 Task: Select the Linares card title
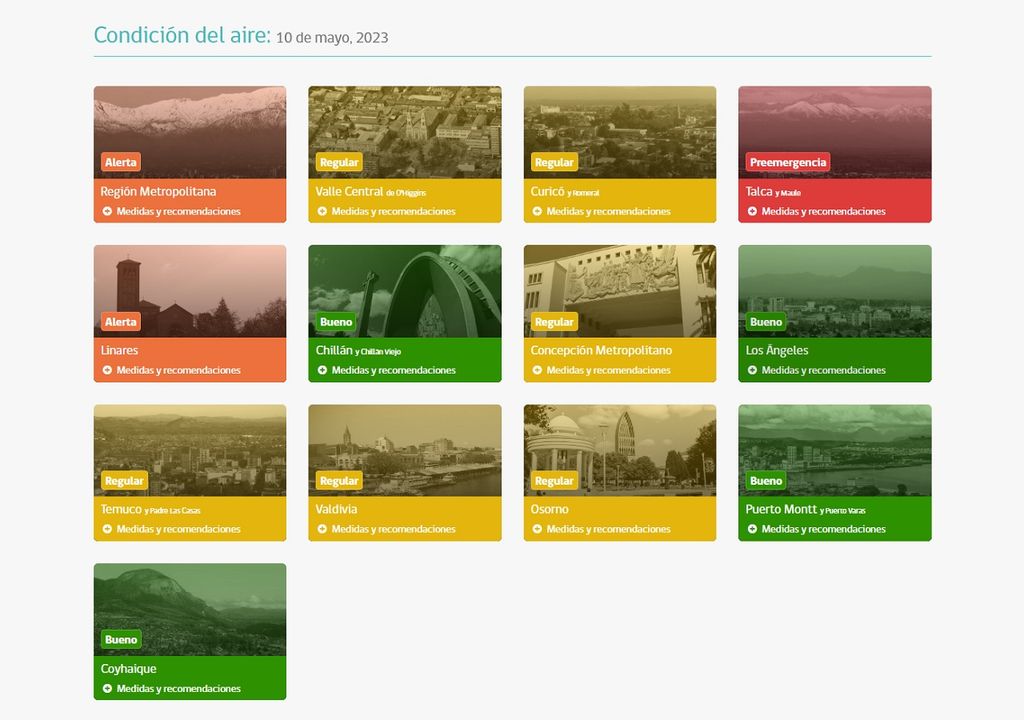click(120, 350)
